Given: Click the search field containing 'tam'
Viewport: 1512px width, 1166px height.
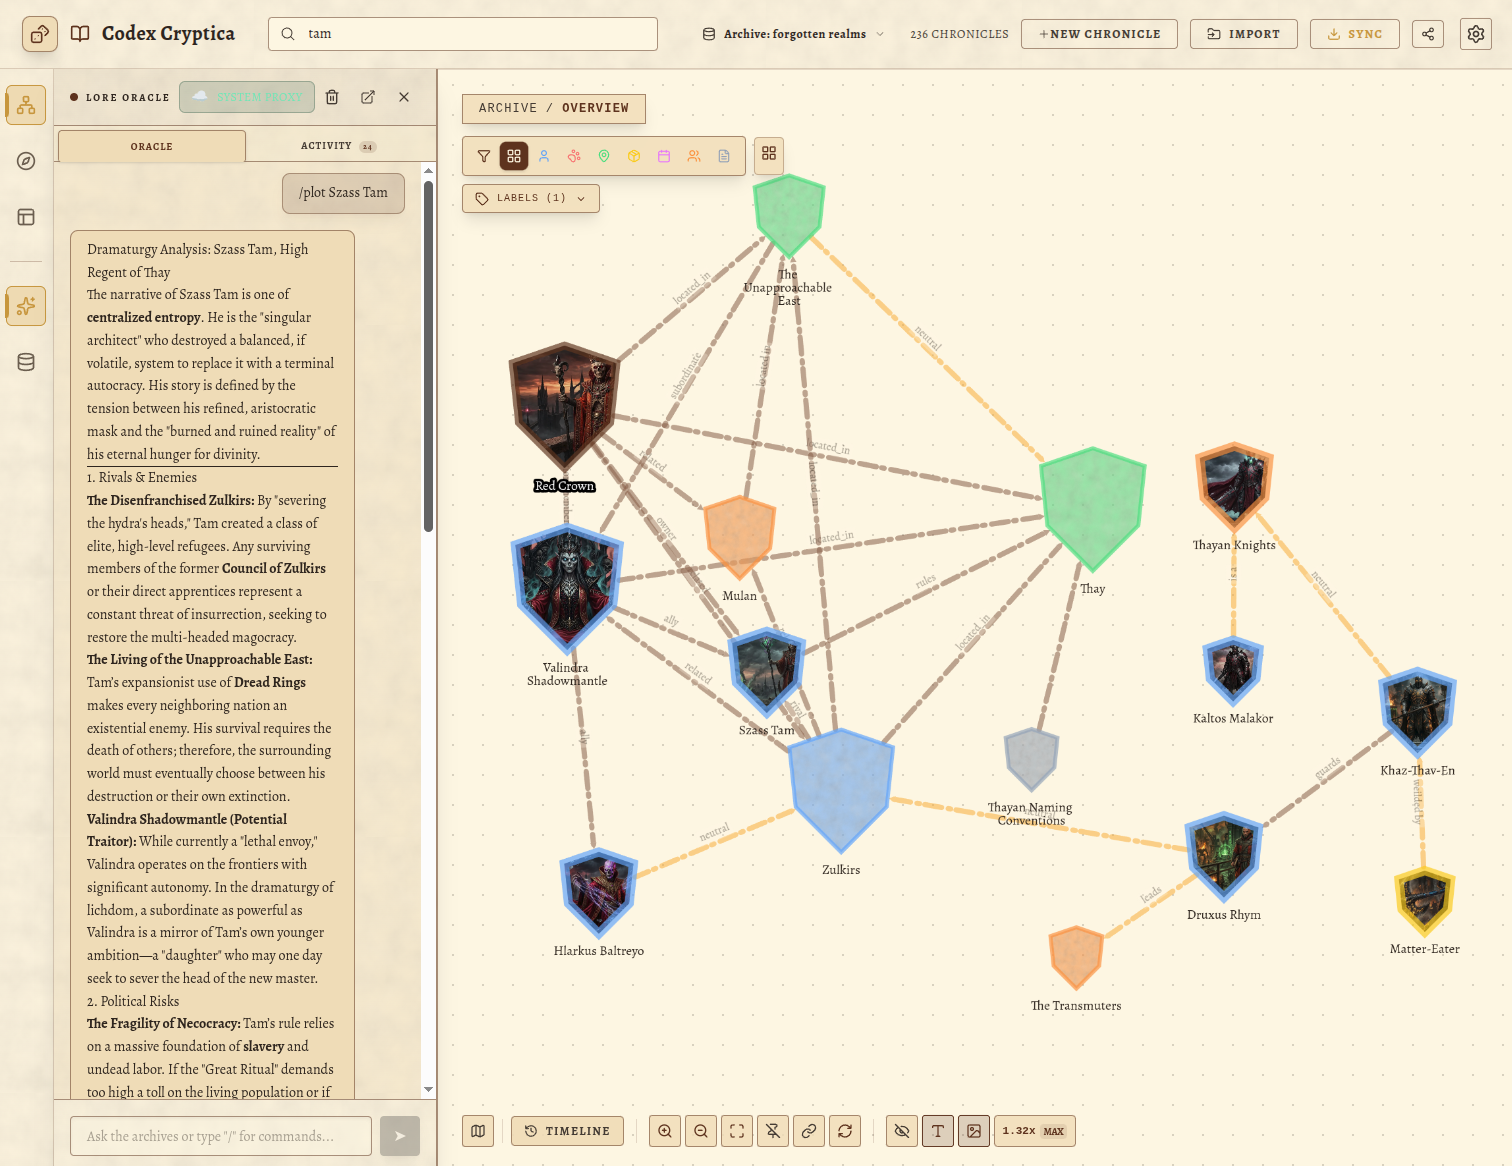Looking at the screenshot, I should click(x=463, y=34).
